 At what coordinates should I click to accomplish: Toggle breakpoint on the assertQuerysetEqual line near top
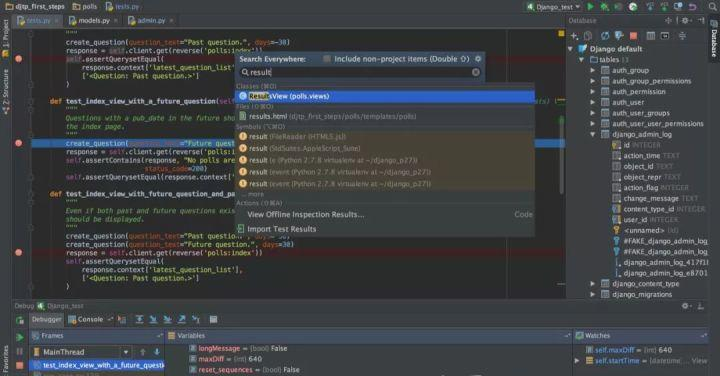tap(18, 59)
